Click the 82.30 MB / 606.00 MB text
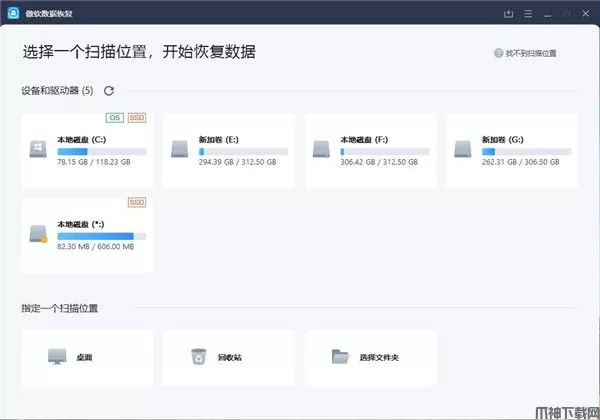This screenshot has height=420, width=600. coord(96,247)
